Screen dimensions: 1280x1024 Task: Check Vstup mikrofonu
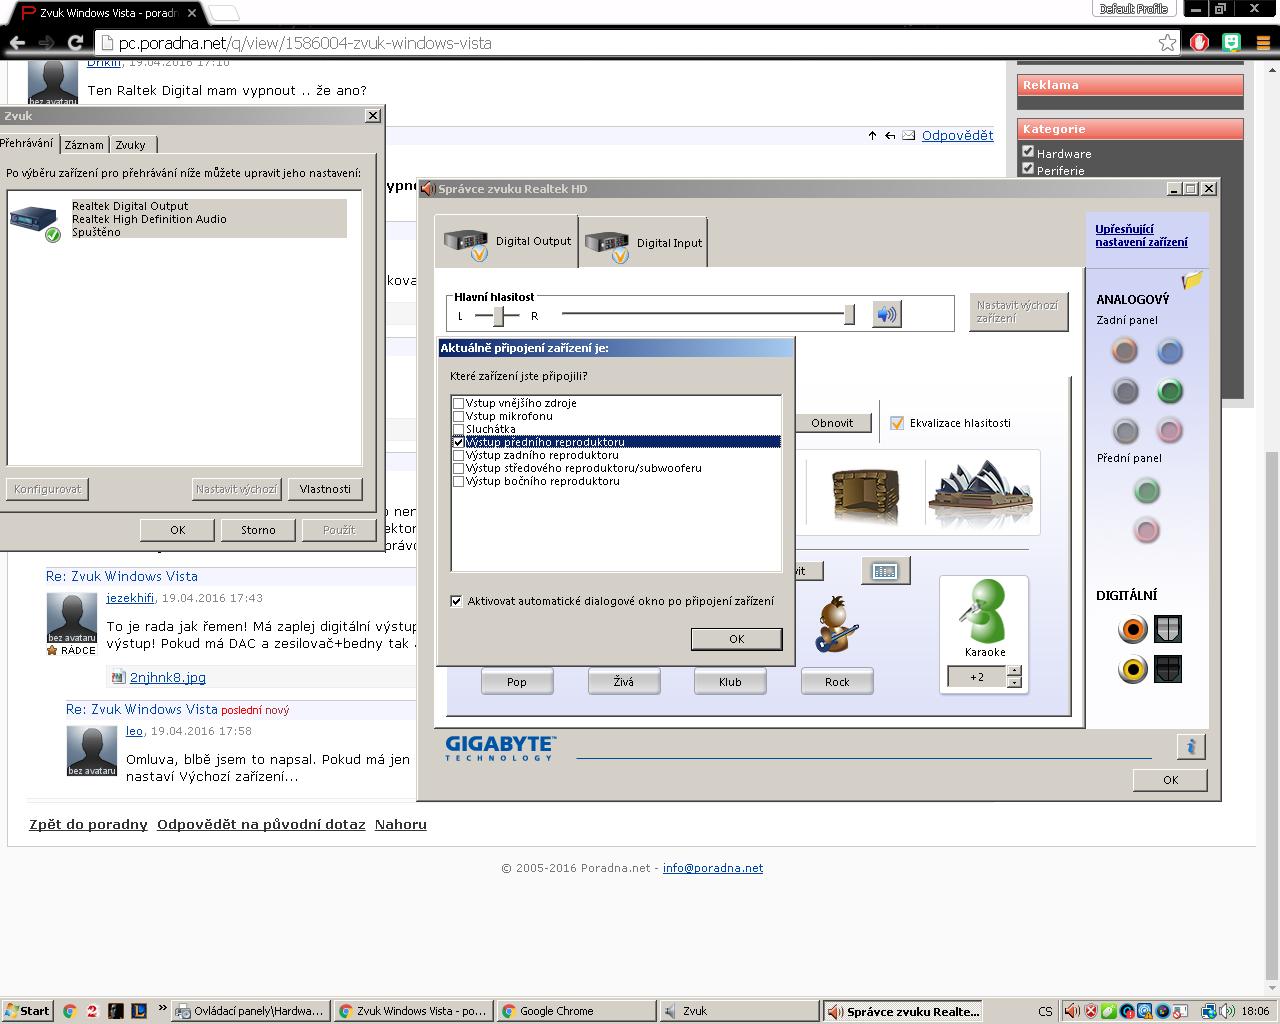point(458,416)
